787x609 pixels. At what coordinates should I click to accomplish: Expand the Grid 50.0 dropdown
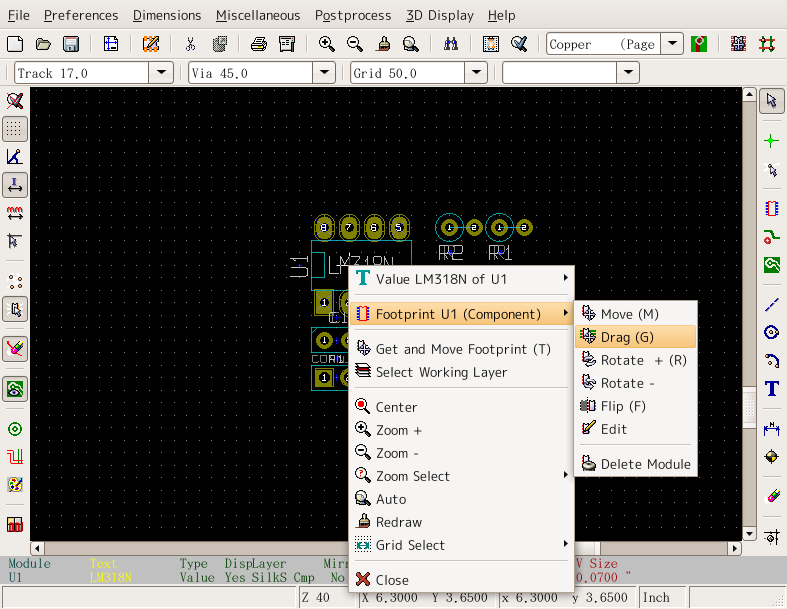click(x=484, y=73)
